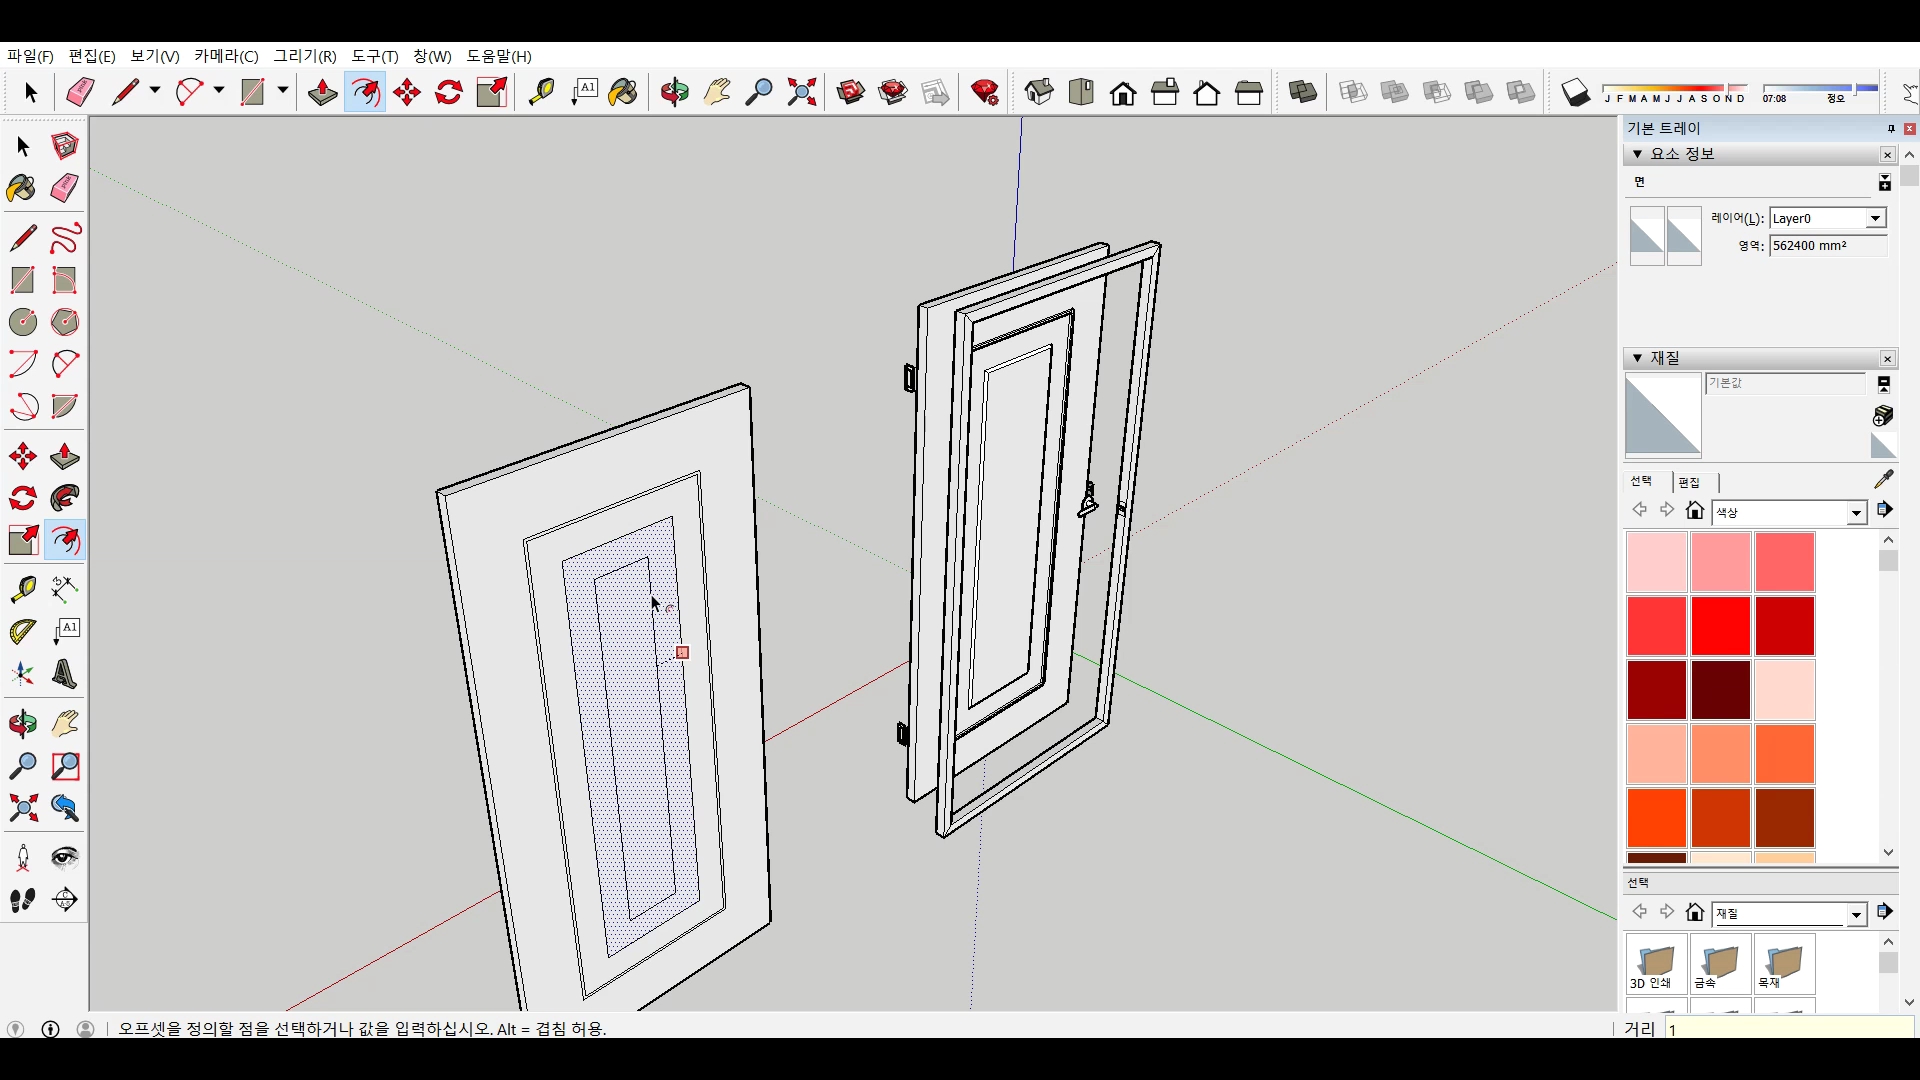Image resolution: width=1920 pixels, height=1080 pixels.
Task: Select the Rotate tool in left toolbar
Action: click(23, 498)
